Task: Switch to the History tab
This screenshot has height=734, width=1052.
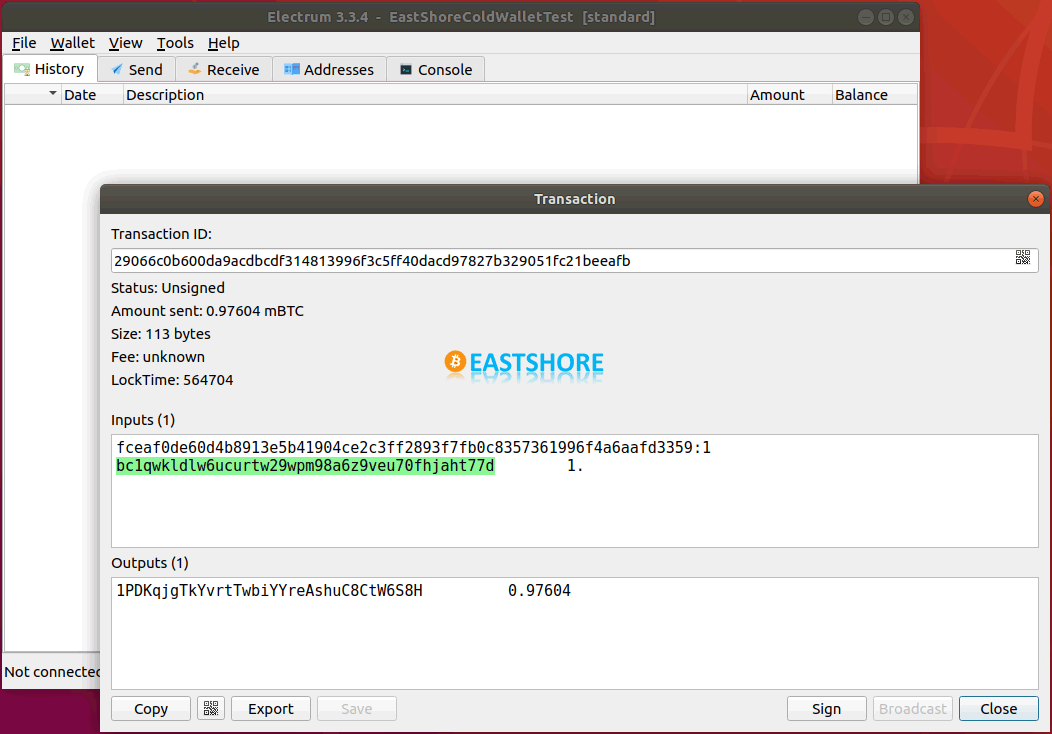Action: click(x=50, y=69)
